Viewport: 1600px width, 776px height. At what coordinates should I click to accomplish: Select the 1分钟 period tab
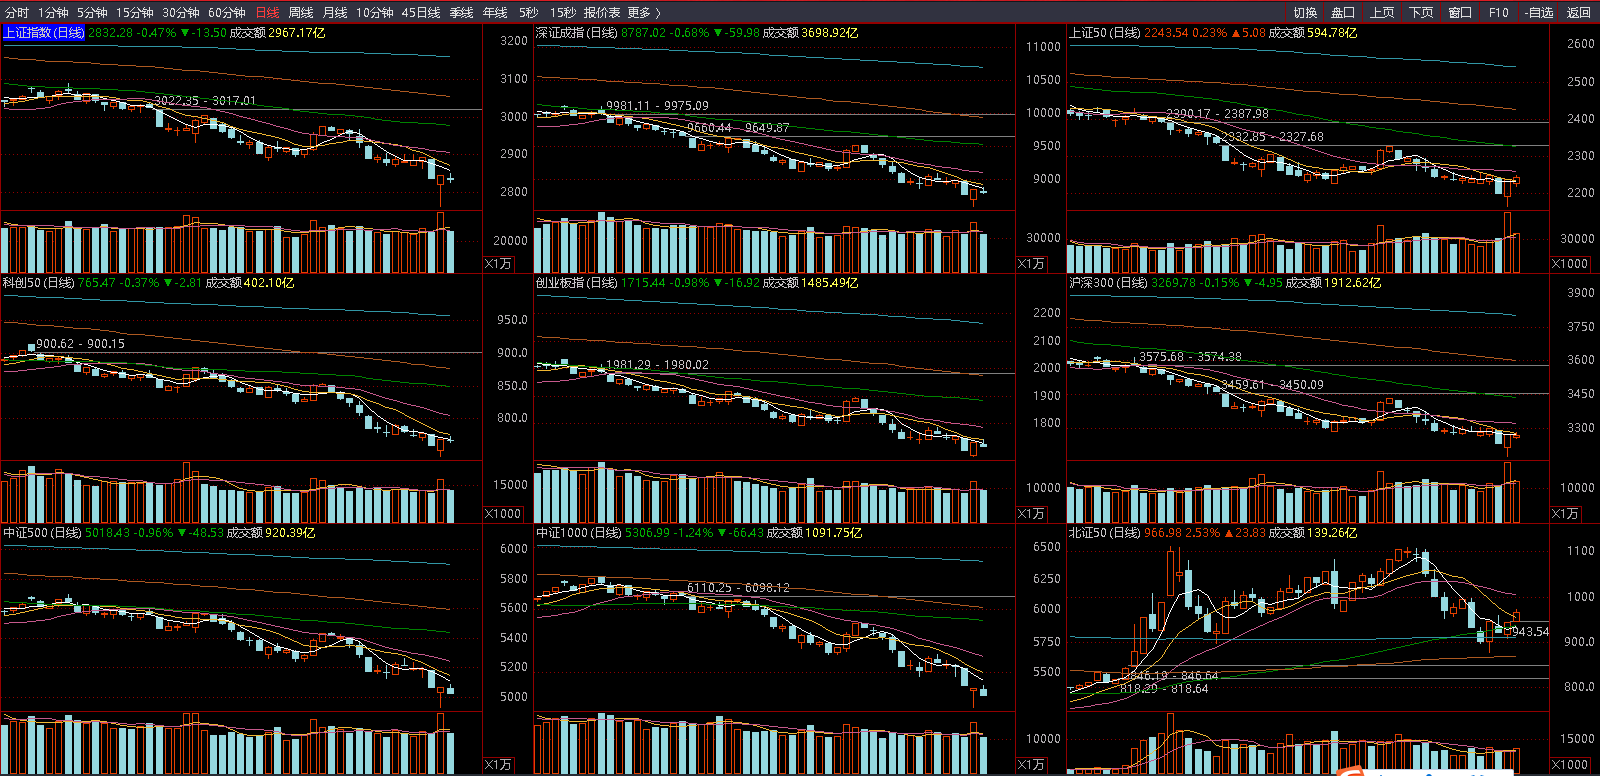(53, 13)
